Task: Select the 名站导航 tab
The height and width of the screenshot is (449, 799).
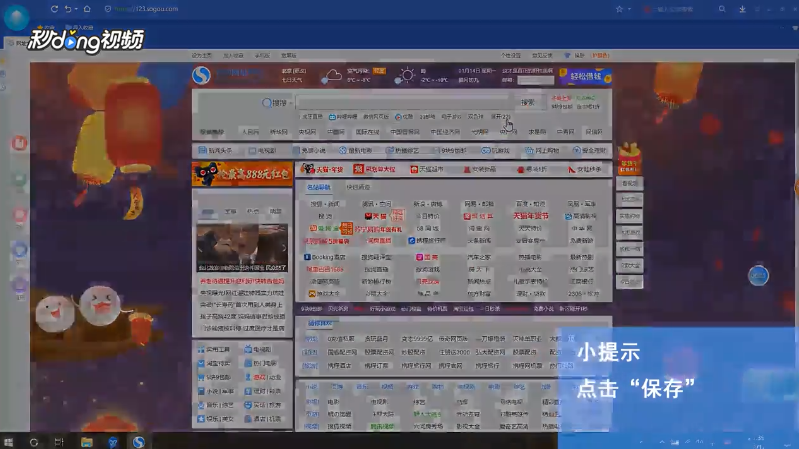Action: [x=318, y=188]
